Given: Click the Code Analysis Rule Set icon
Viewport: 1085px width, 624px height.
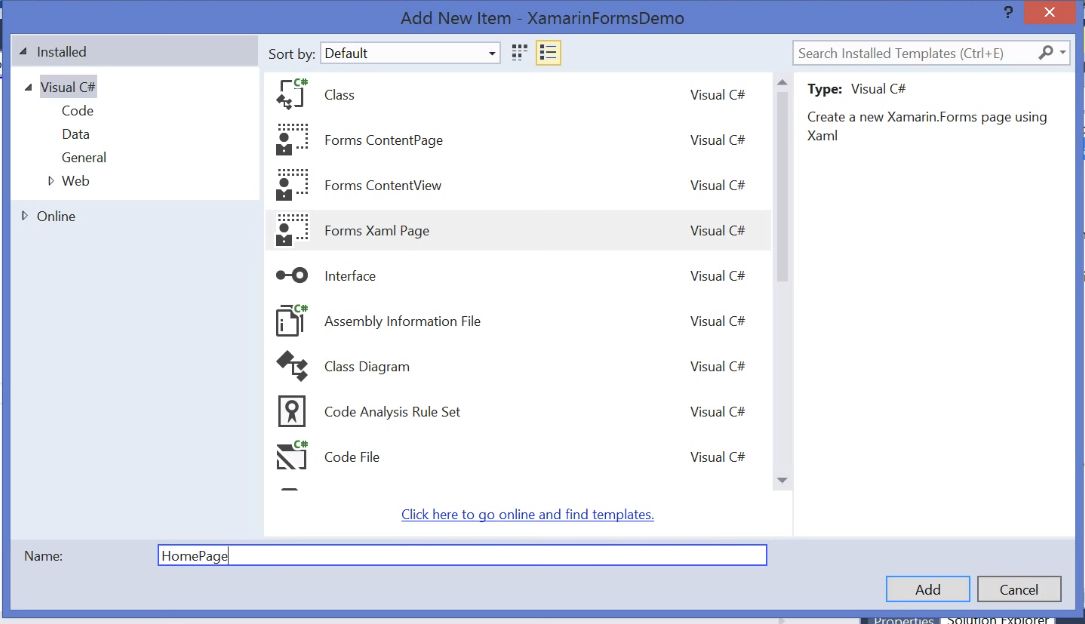Looking at the screenshot, I should (291, 412).
